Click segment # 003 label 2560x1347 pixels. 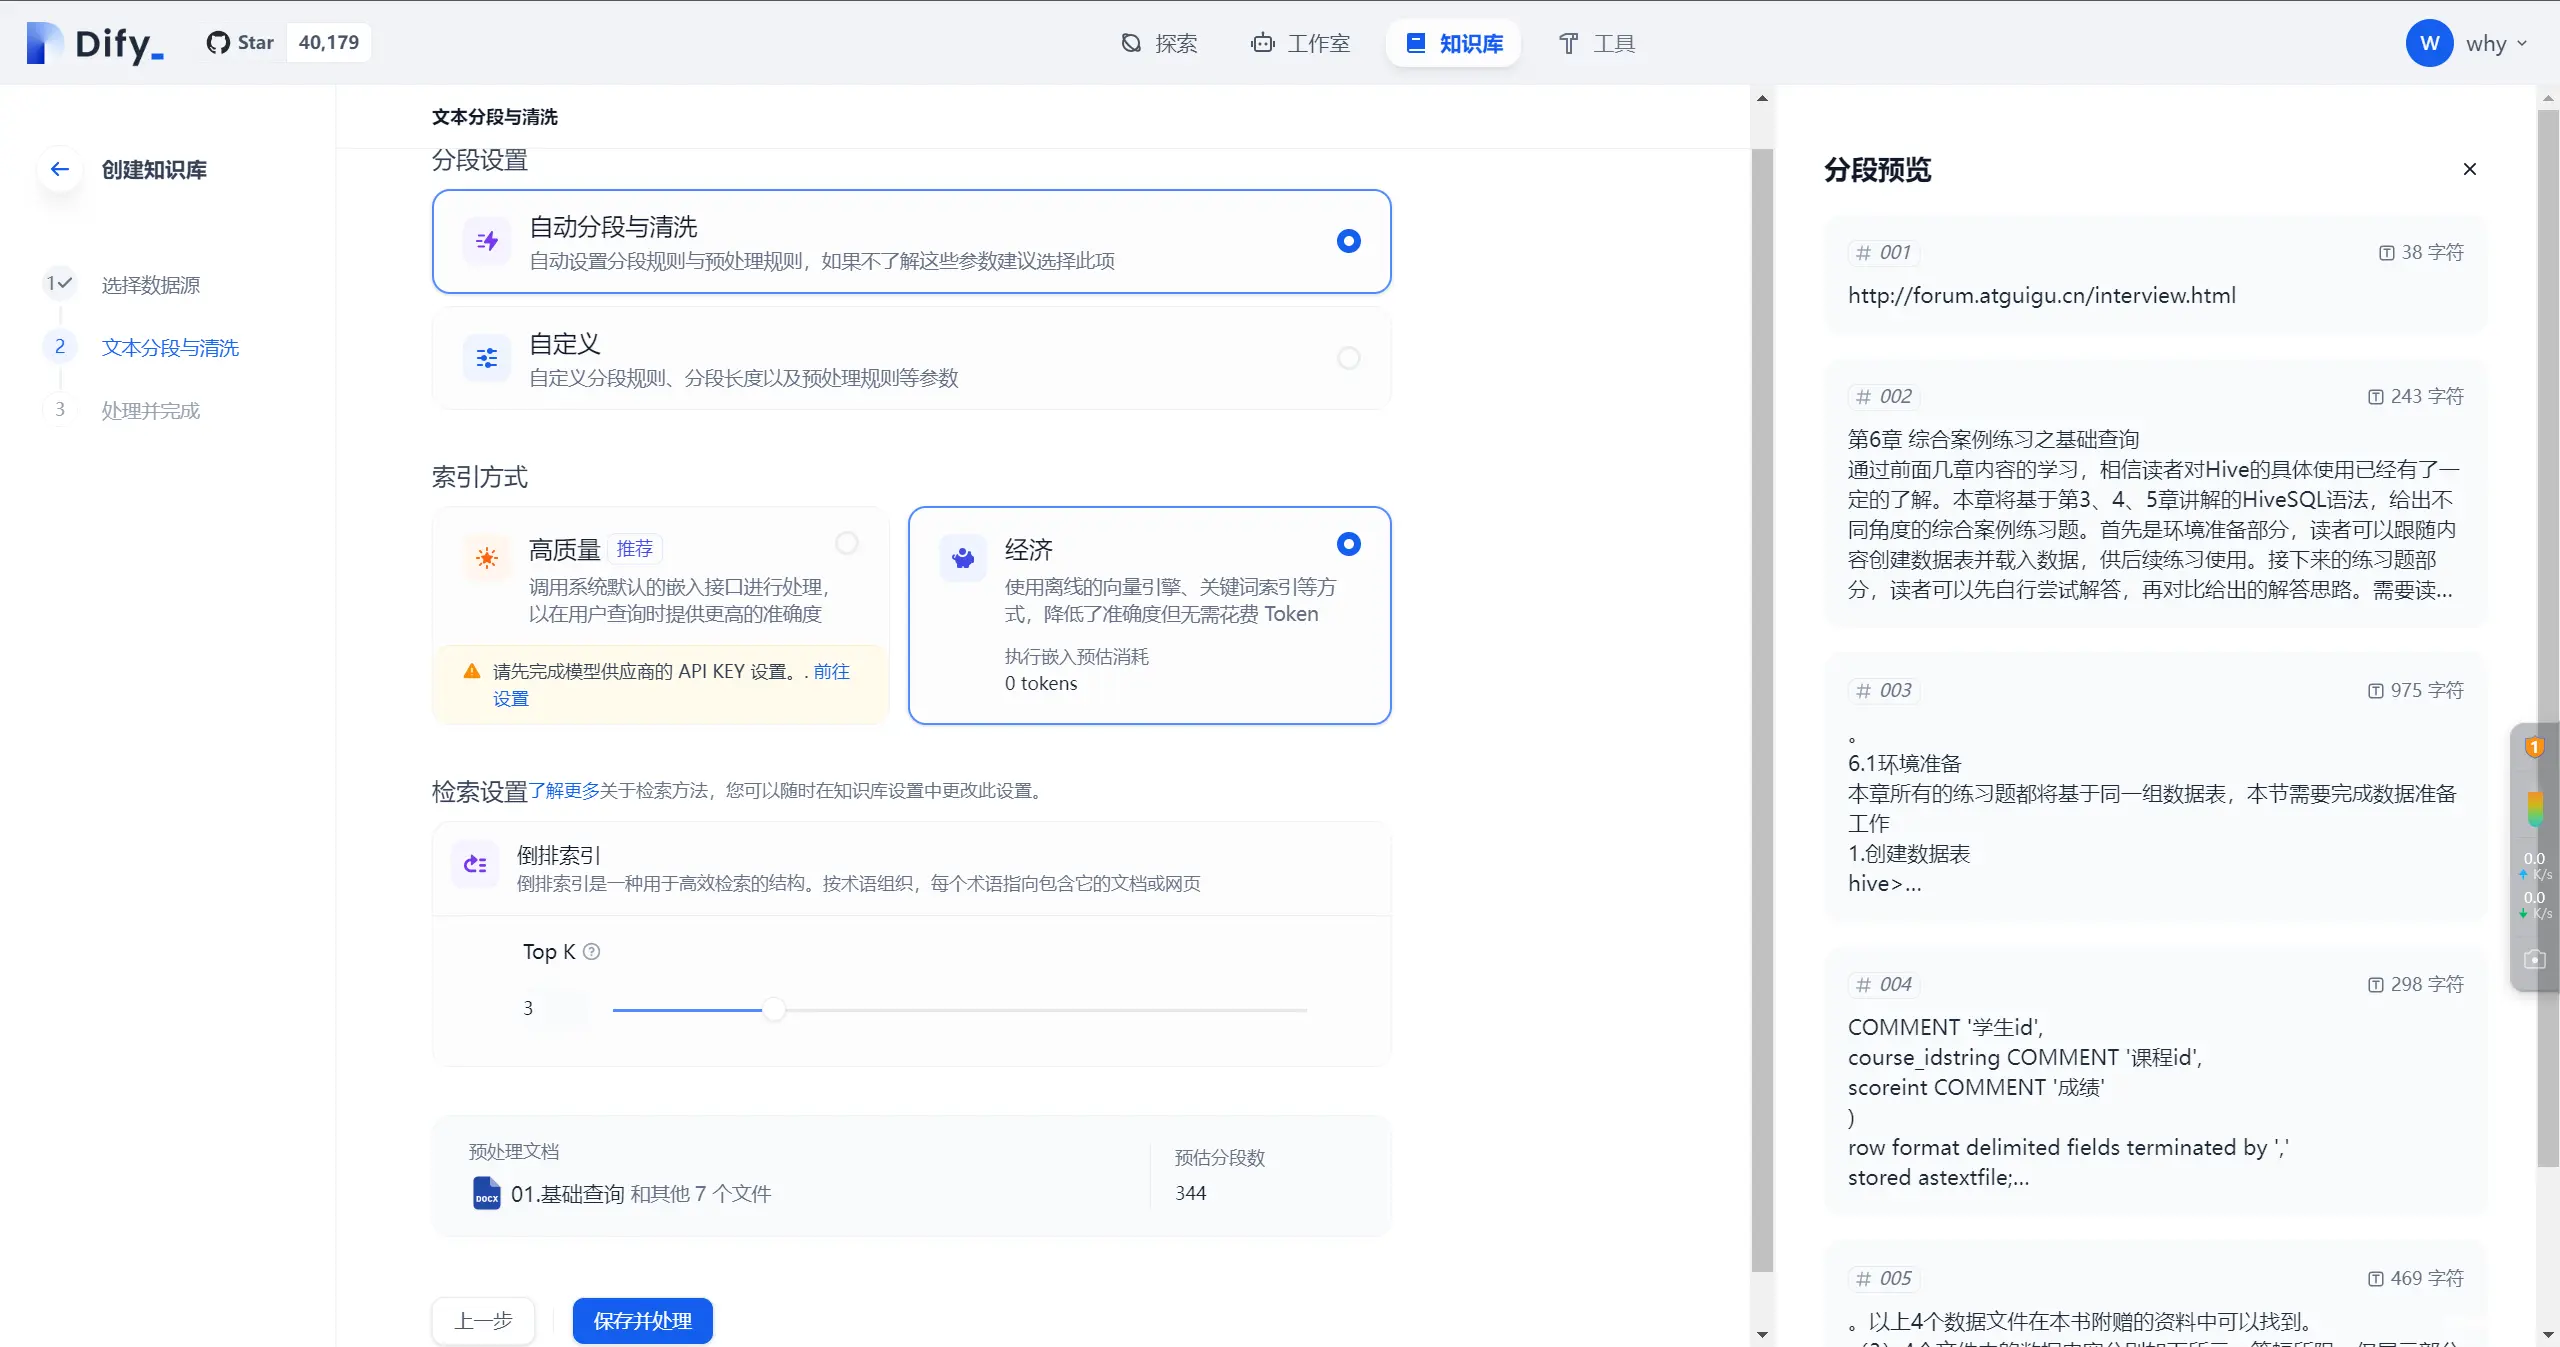tap(1884, 691)
